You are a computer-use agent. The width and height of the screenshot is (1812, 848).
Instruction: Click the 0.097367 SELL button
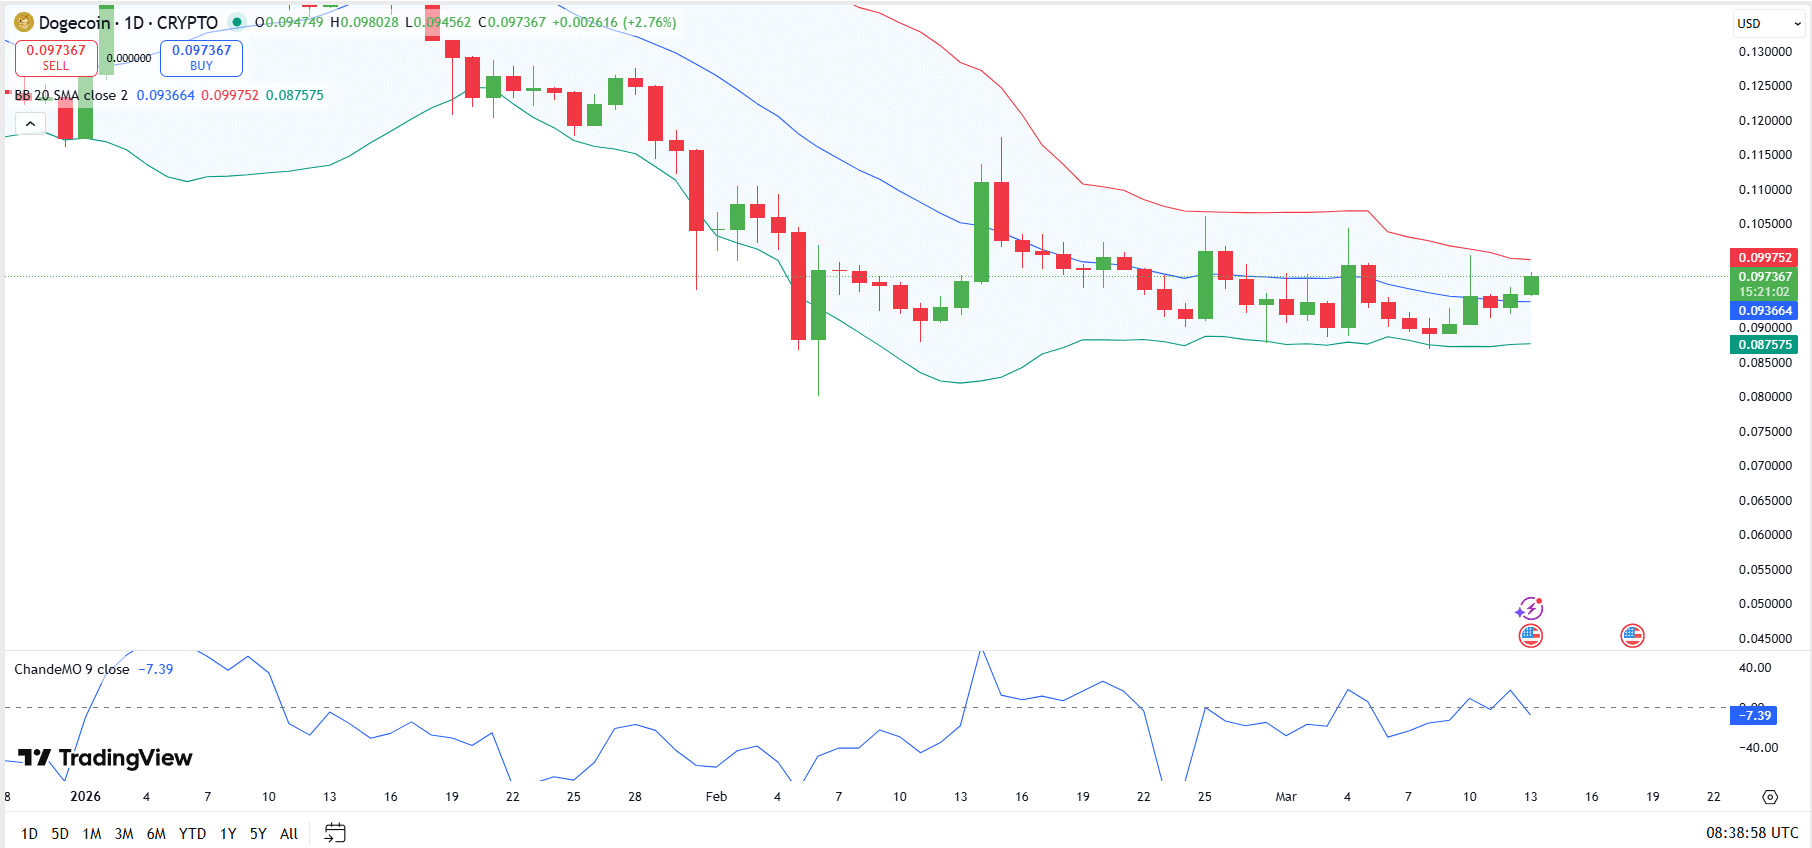[x=56, y=58]
